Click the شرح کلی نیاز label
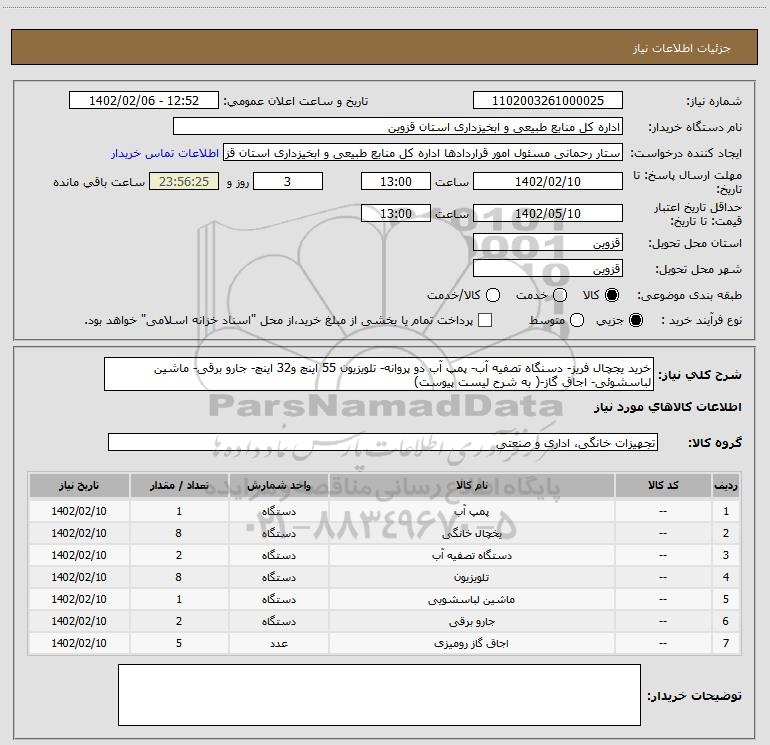Image resolution: width=770 pixels, height=745 pixels. 700,375
